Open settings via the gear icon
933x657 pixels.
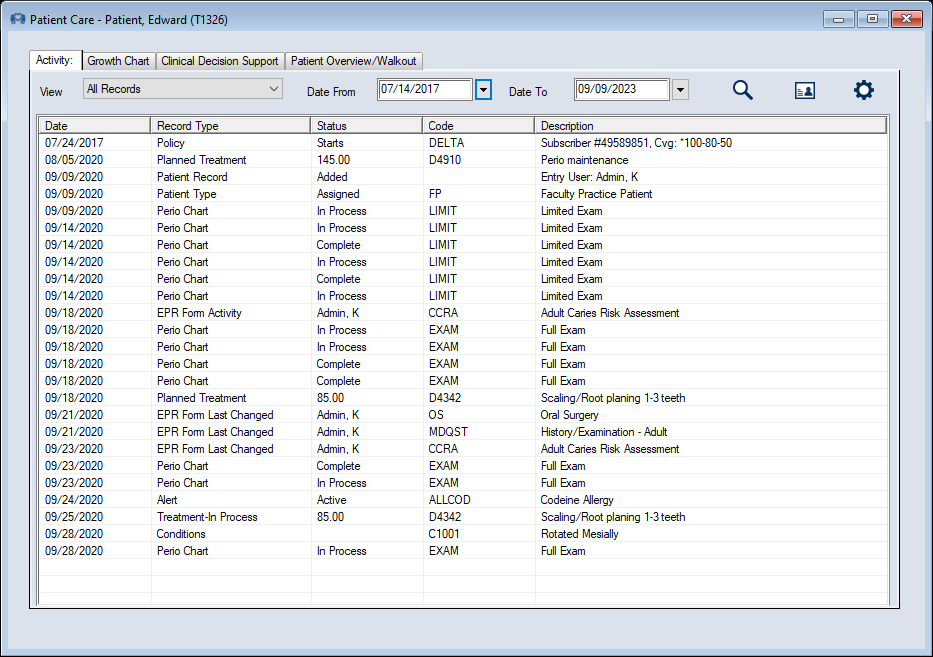pyautogui.click(x=863, y=90)
